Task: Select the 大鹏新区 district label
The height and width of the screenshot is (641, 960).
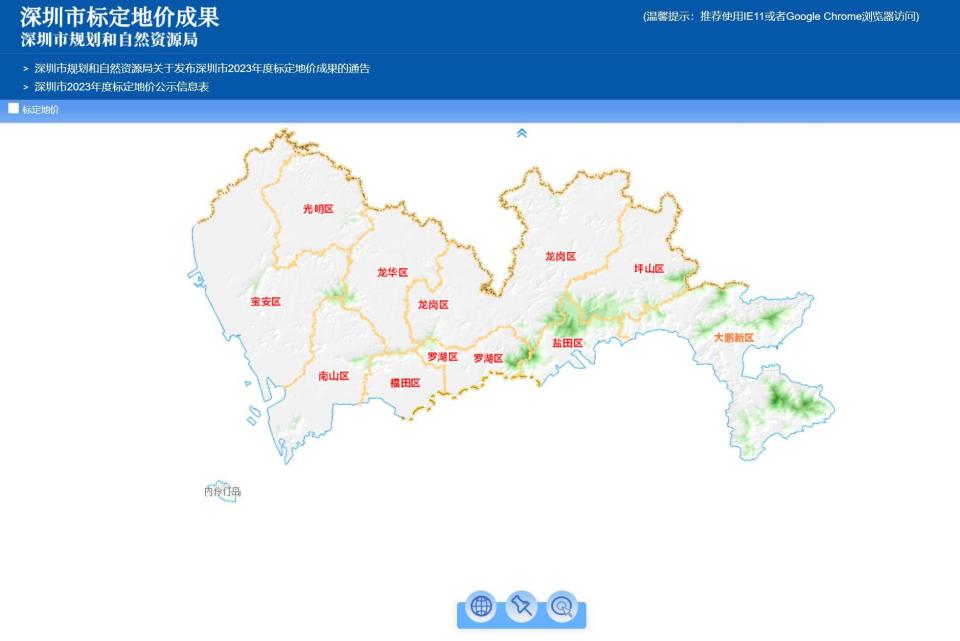Action: [734, 337]
